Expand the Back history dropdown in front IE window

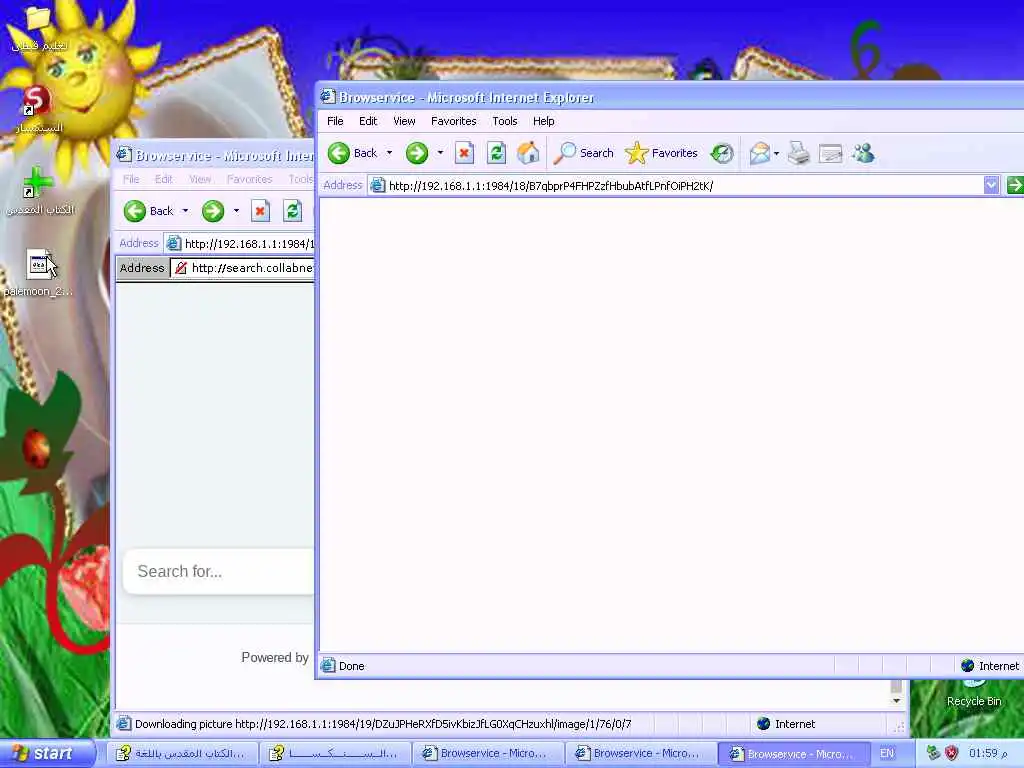point(389,153)
